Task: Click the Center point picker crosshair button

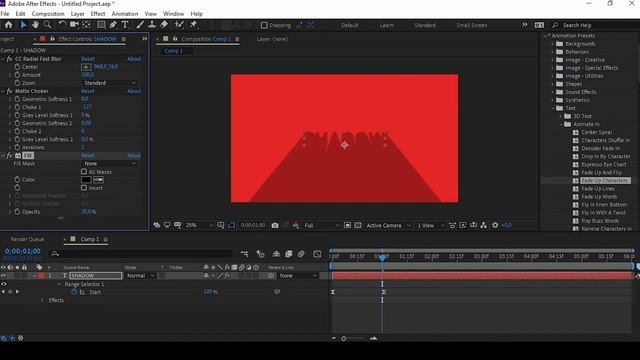Action: [86, 67]
